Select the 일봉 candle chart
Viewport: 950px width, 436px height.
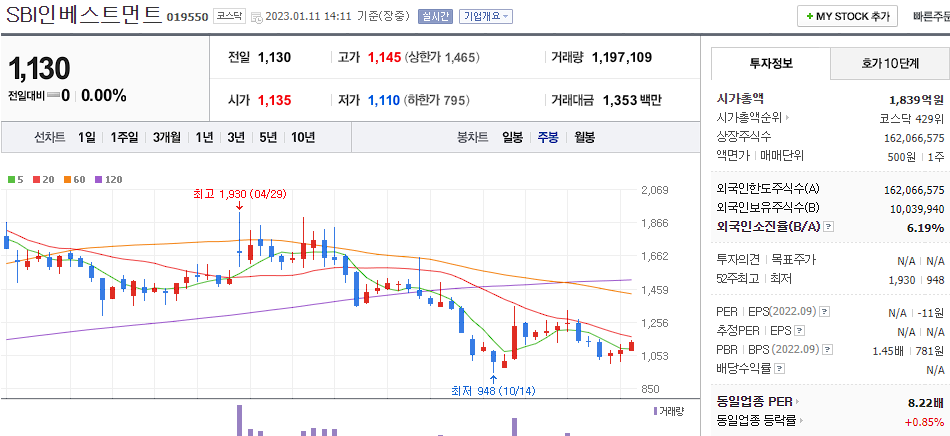(x=513, y=137)
